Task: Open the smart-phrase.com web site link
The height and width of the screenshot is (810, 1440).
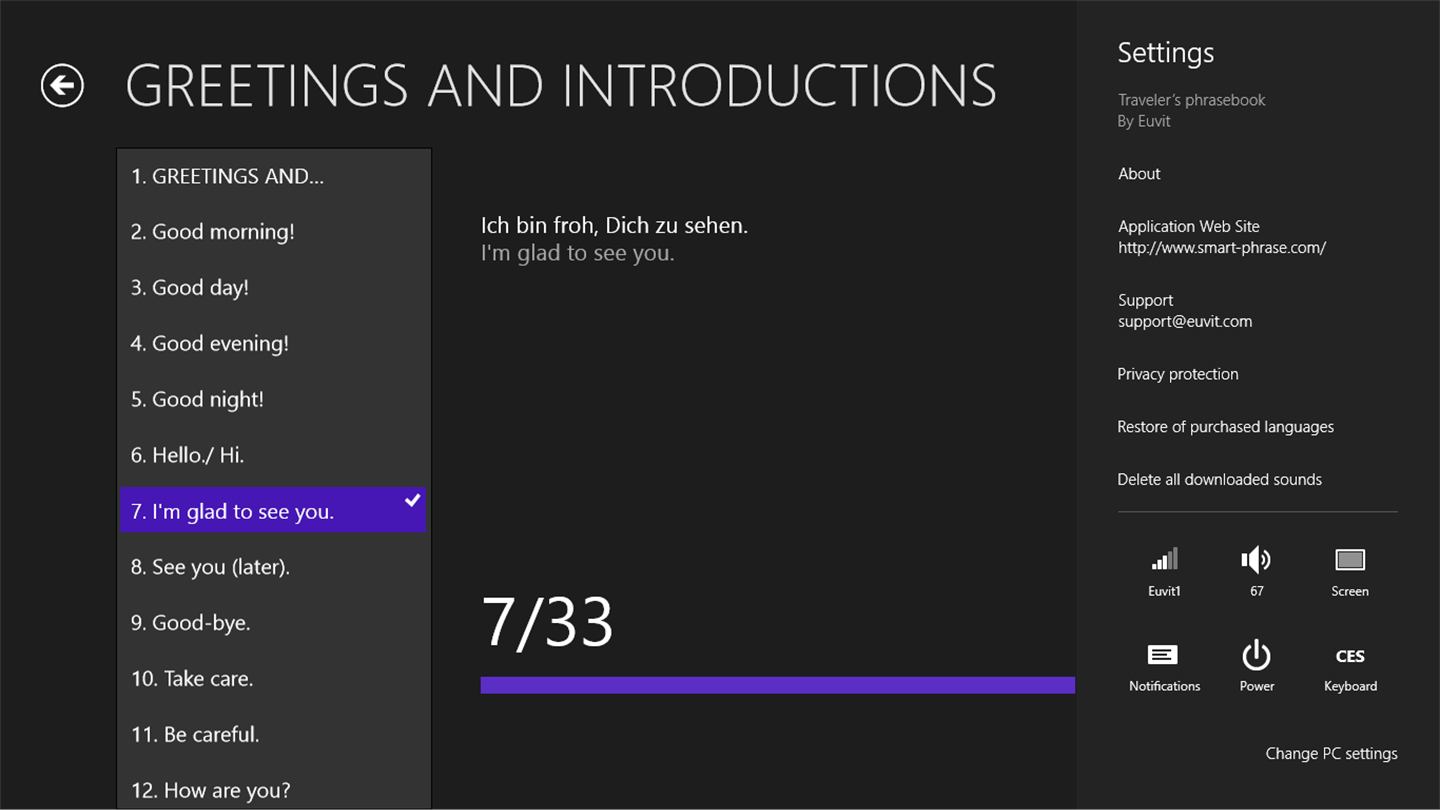Action: pos(1222,248)
